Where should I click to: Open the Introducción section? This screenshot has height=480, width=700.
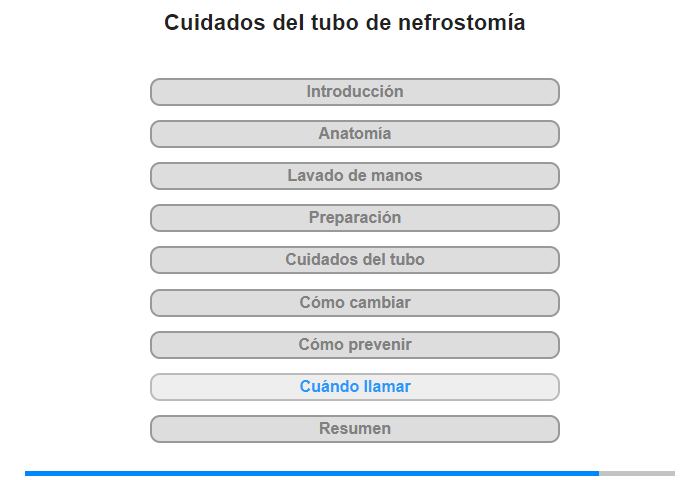pos(355,92)
